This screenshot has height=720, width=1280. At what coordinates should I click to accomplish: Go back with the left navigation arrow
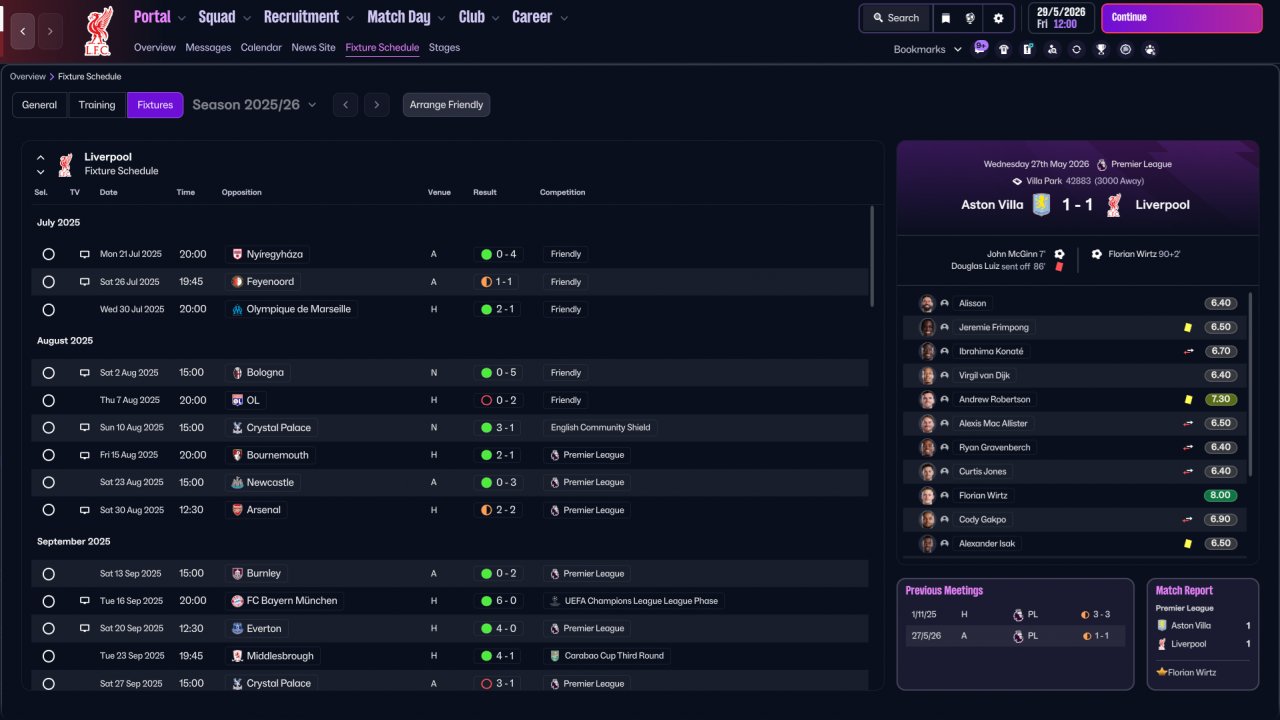point(23,31)
